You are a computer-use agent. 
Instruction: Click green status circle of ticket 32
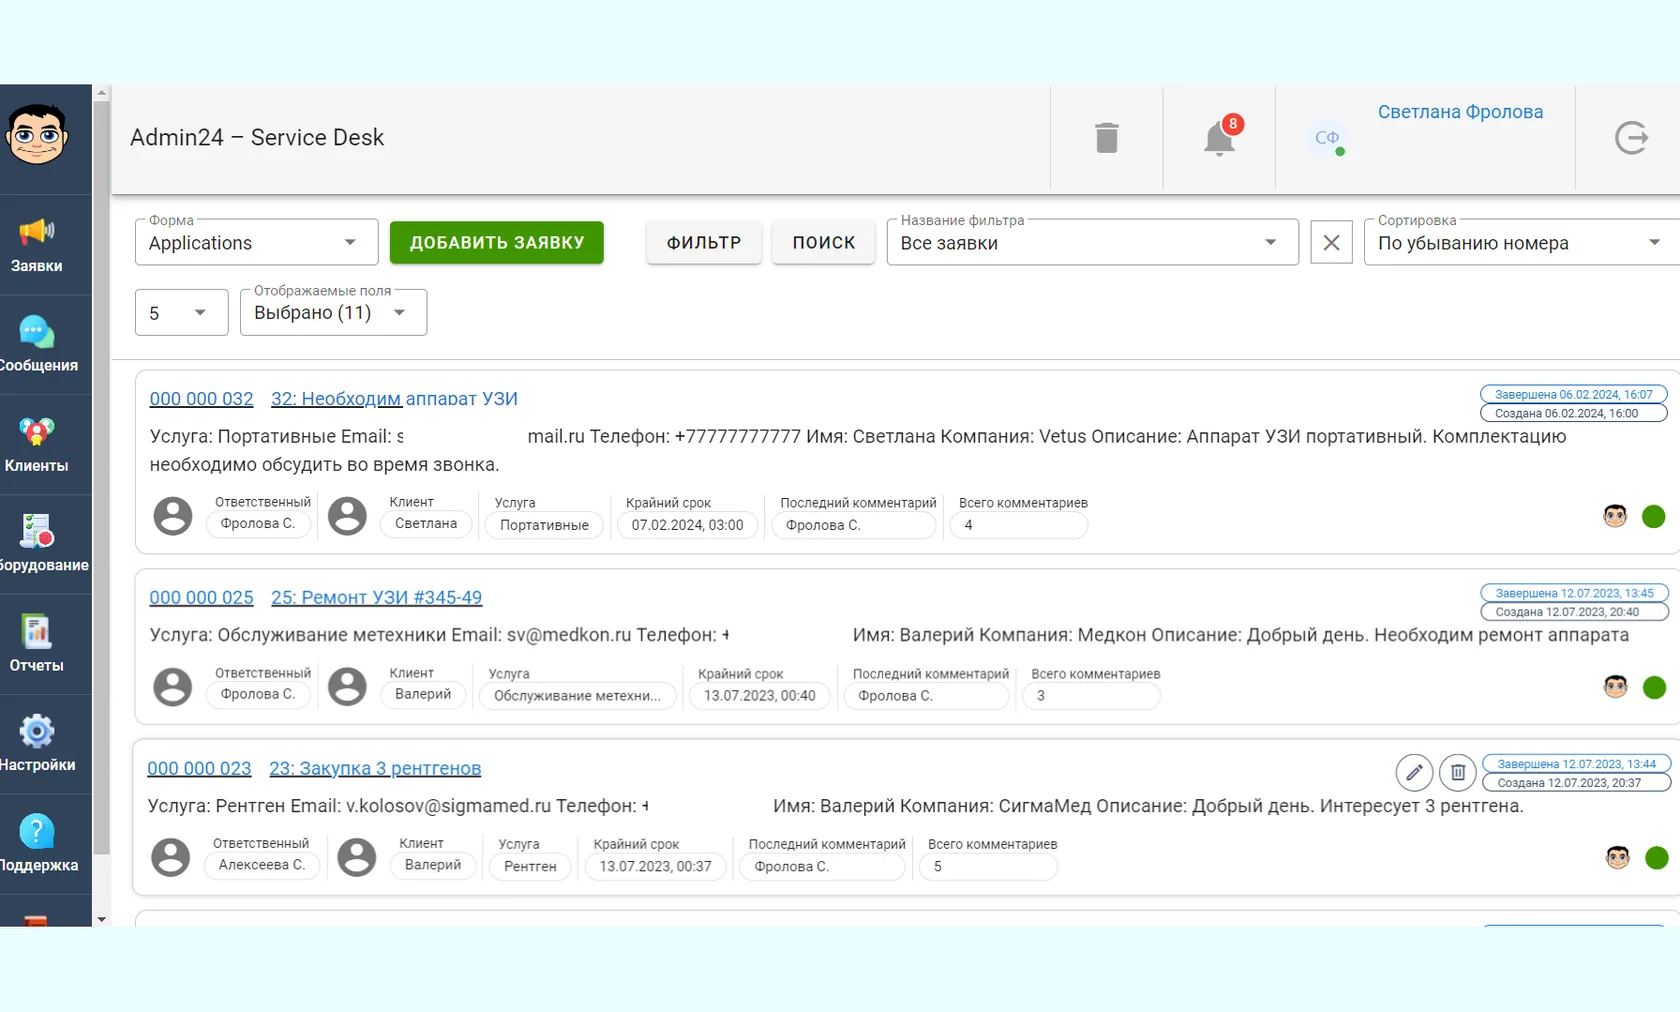point(1654,516)
